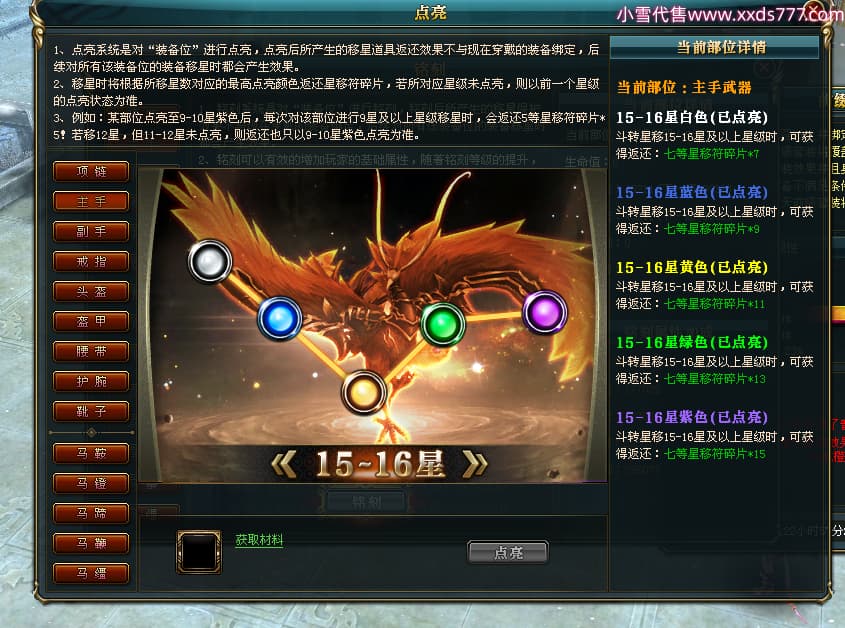
Task: Close the 点亮 window
Action: coord(814,10)
